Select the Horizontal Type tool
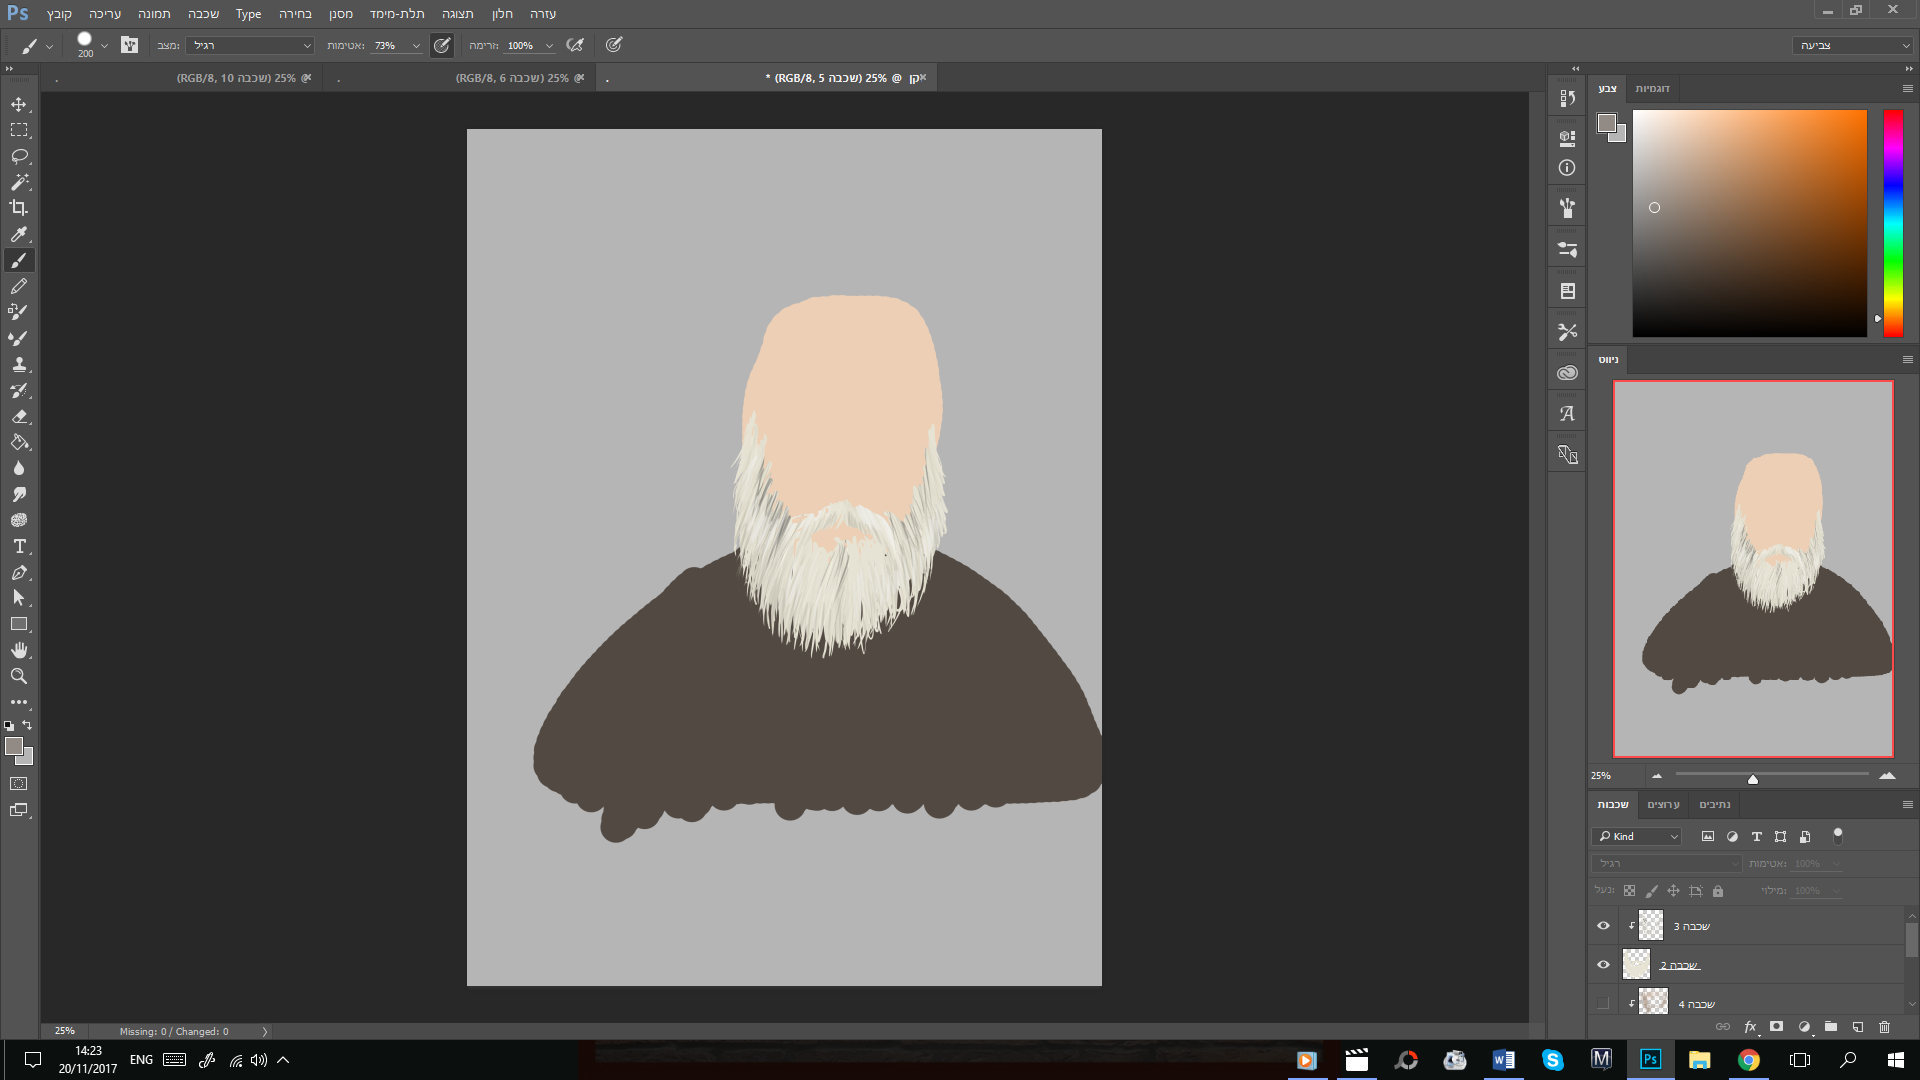Screen dimensions: 1920x1080 19,546
